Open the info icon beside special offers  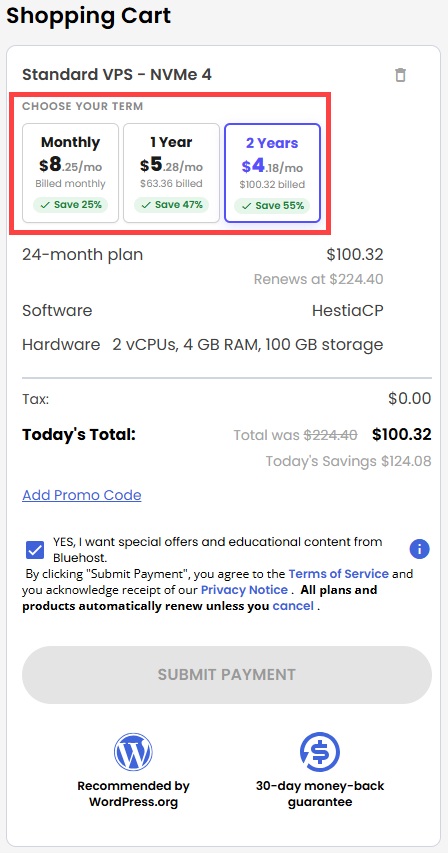pos(419,549)
